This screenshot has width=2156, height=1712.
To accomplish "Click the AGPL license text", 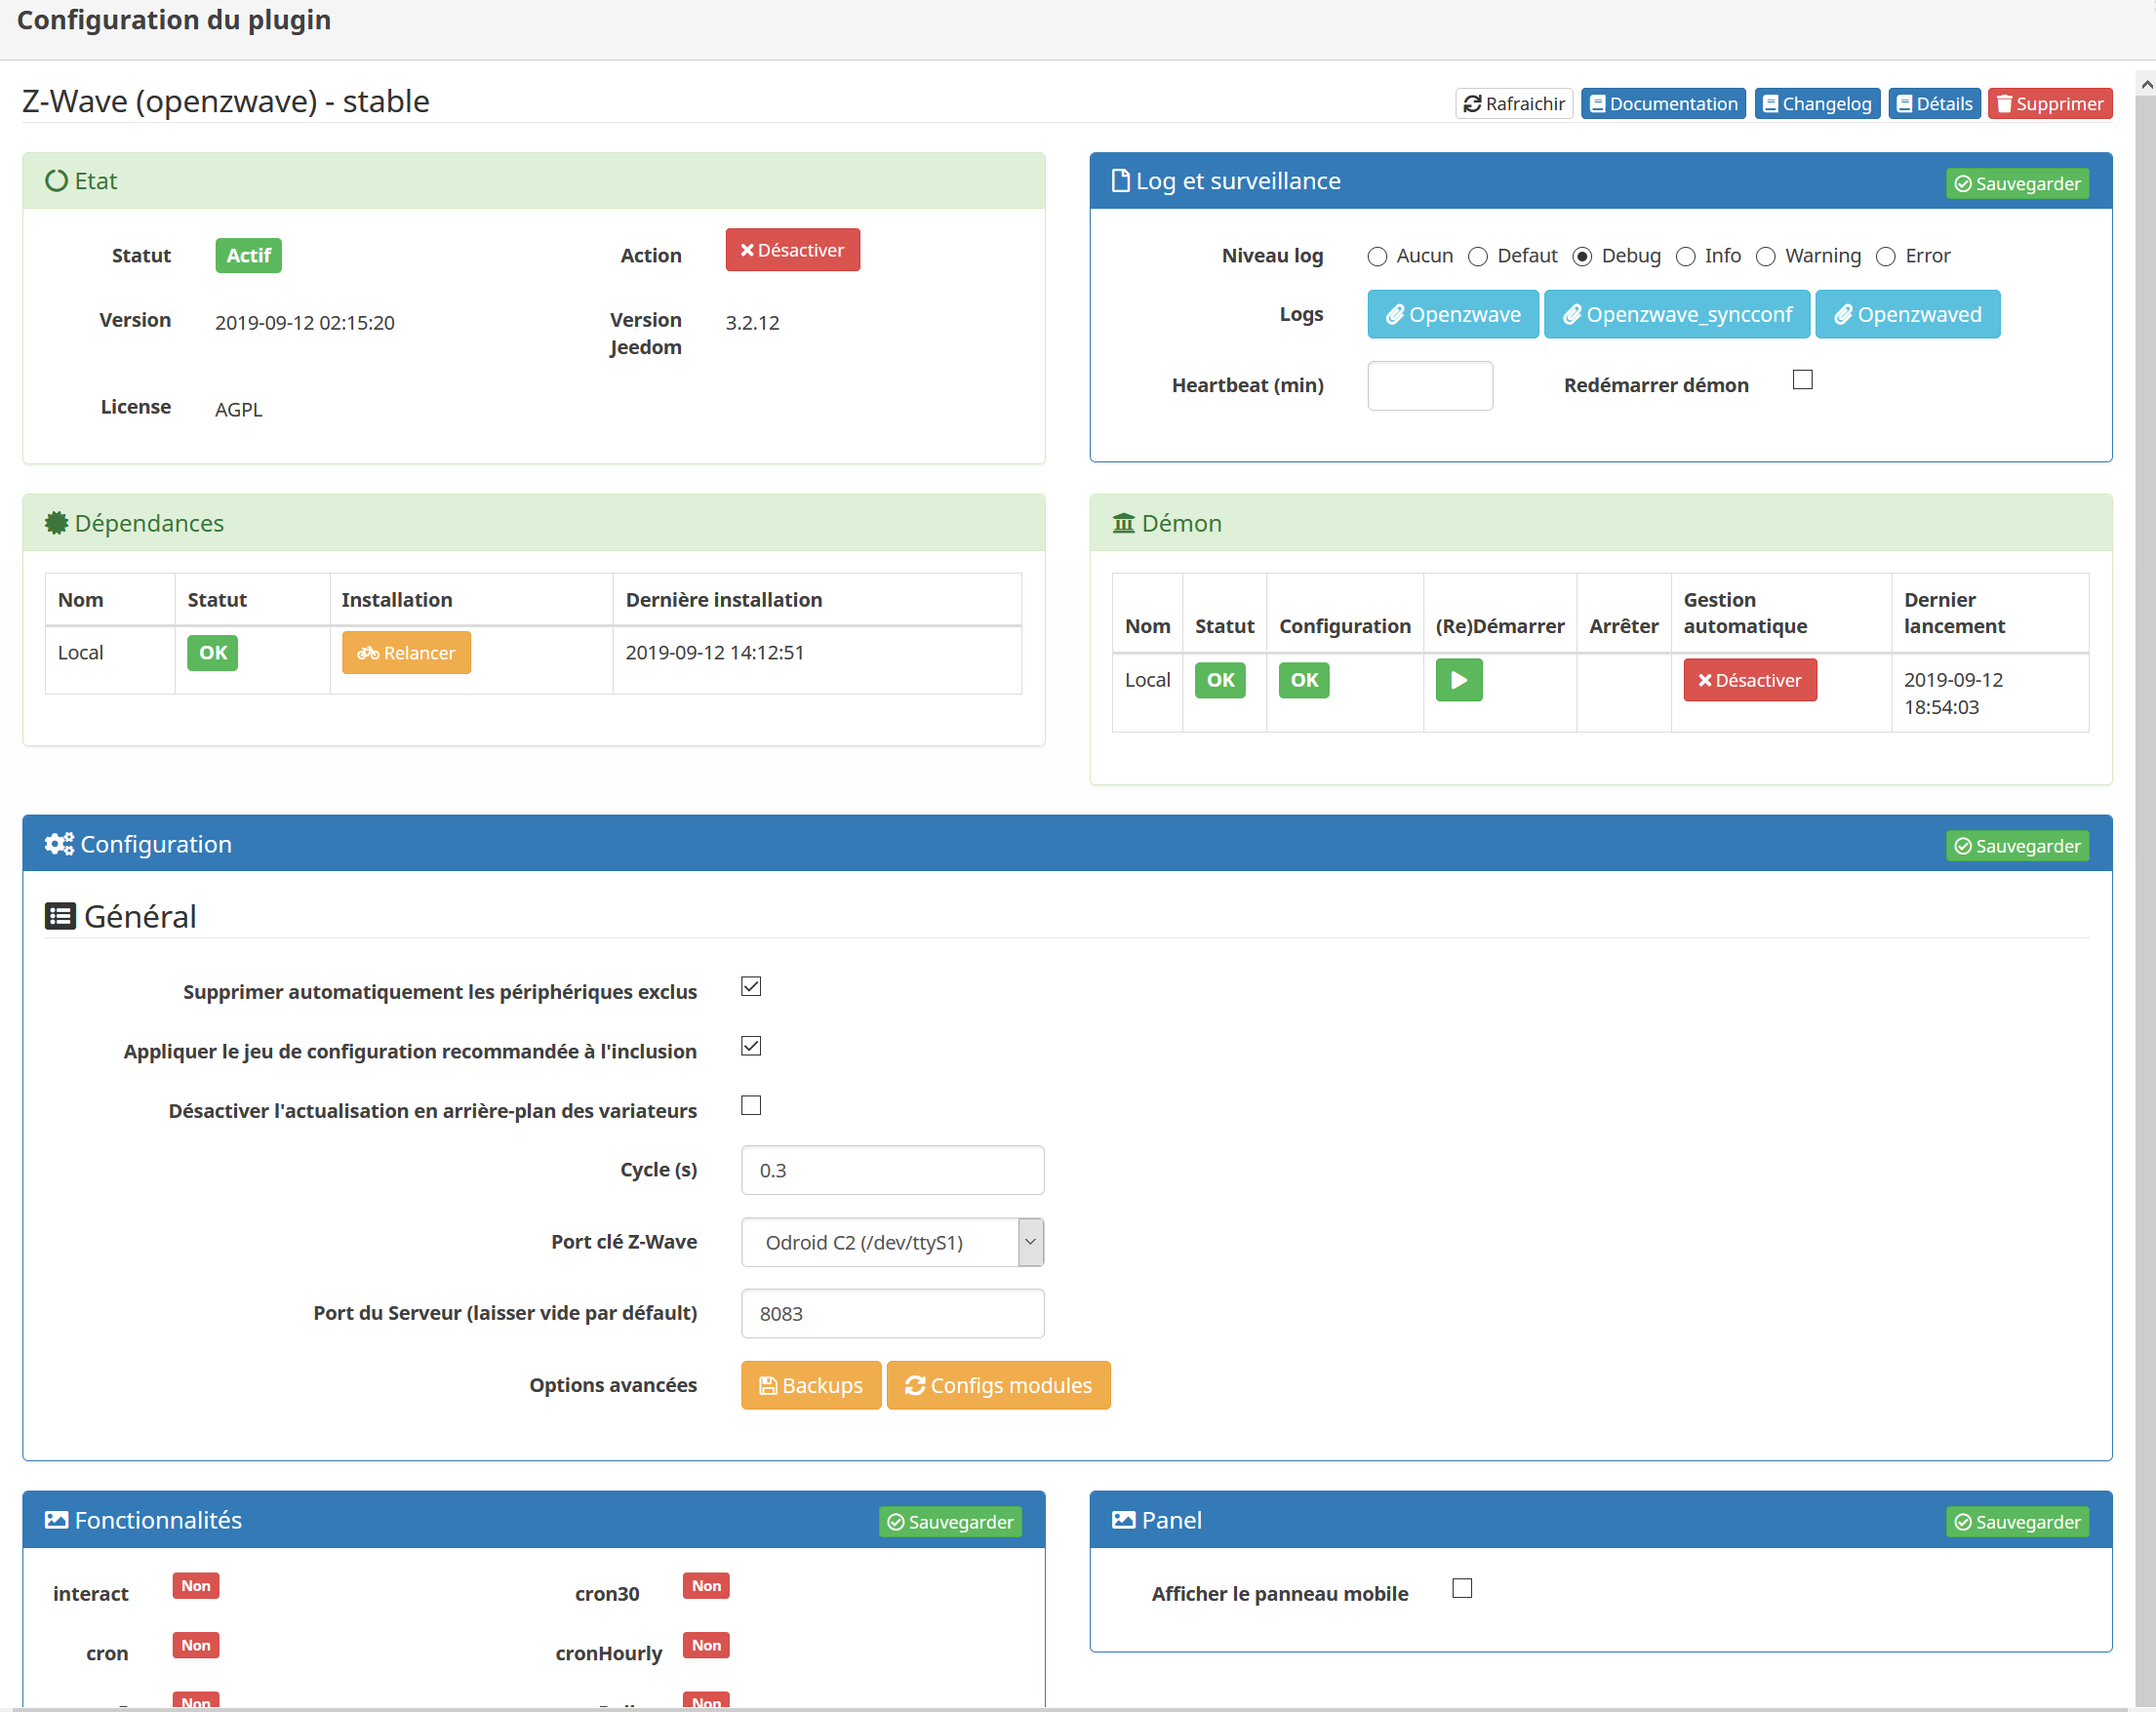I will point(238,410).
